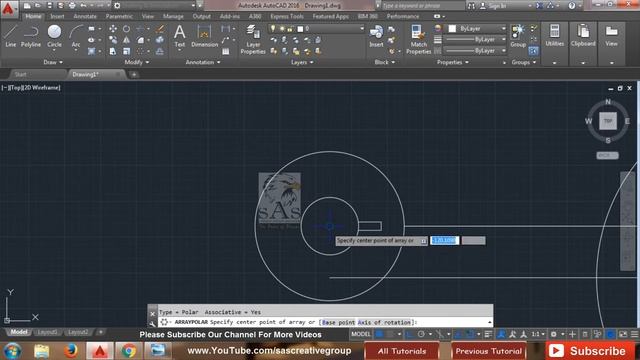This screenshot has width=640, height=360.
Task: Click the Move tool in Modify panel
Action: click(113, 29)
